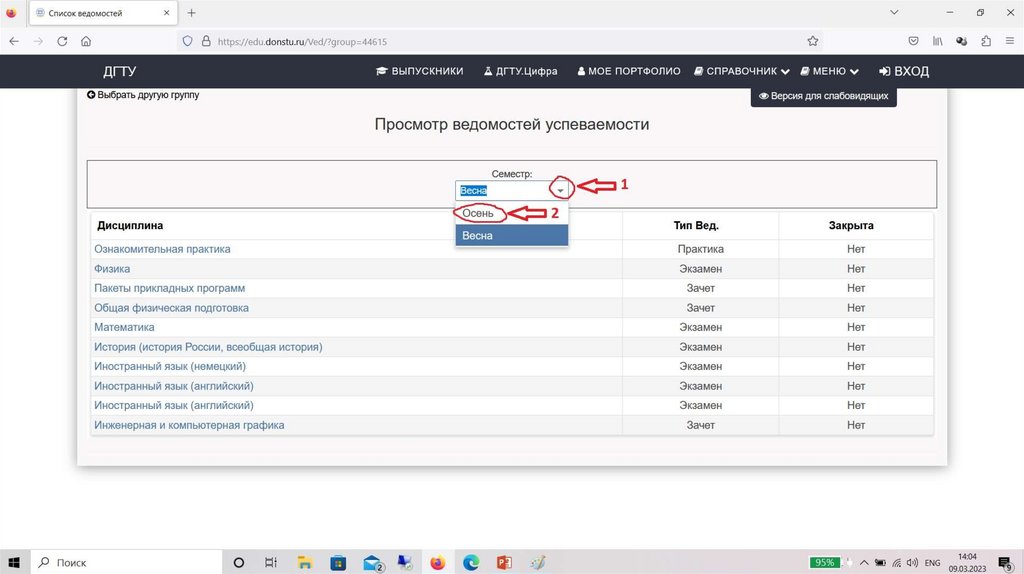Reload the page with the refresh icon
Image resolution: width=1024 pixels, height=574 pixels.
62,42
